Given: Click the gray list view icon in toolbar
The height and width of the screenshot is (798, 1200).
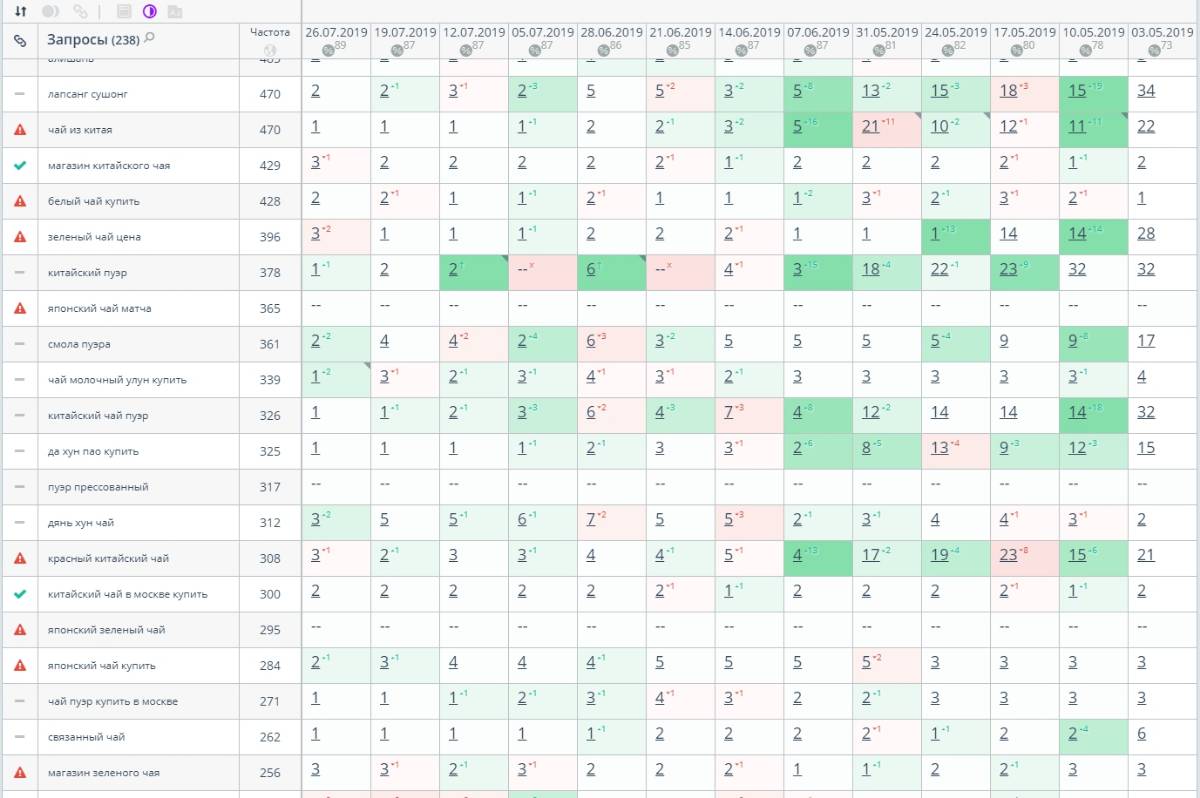Looking at the screenshot, I should coord(124,12).
